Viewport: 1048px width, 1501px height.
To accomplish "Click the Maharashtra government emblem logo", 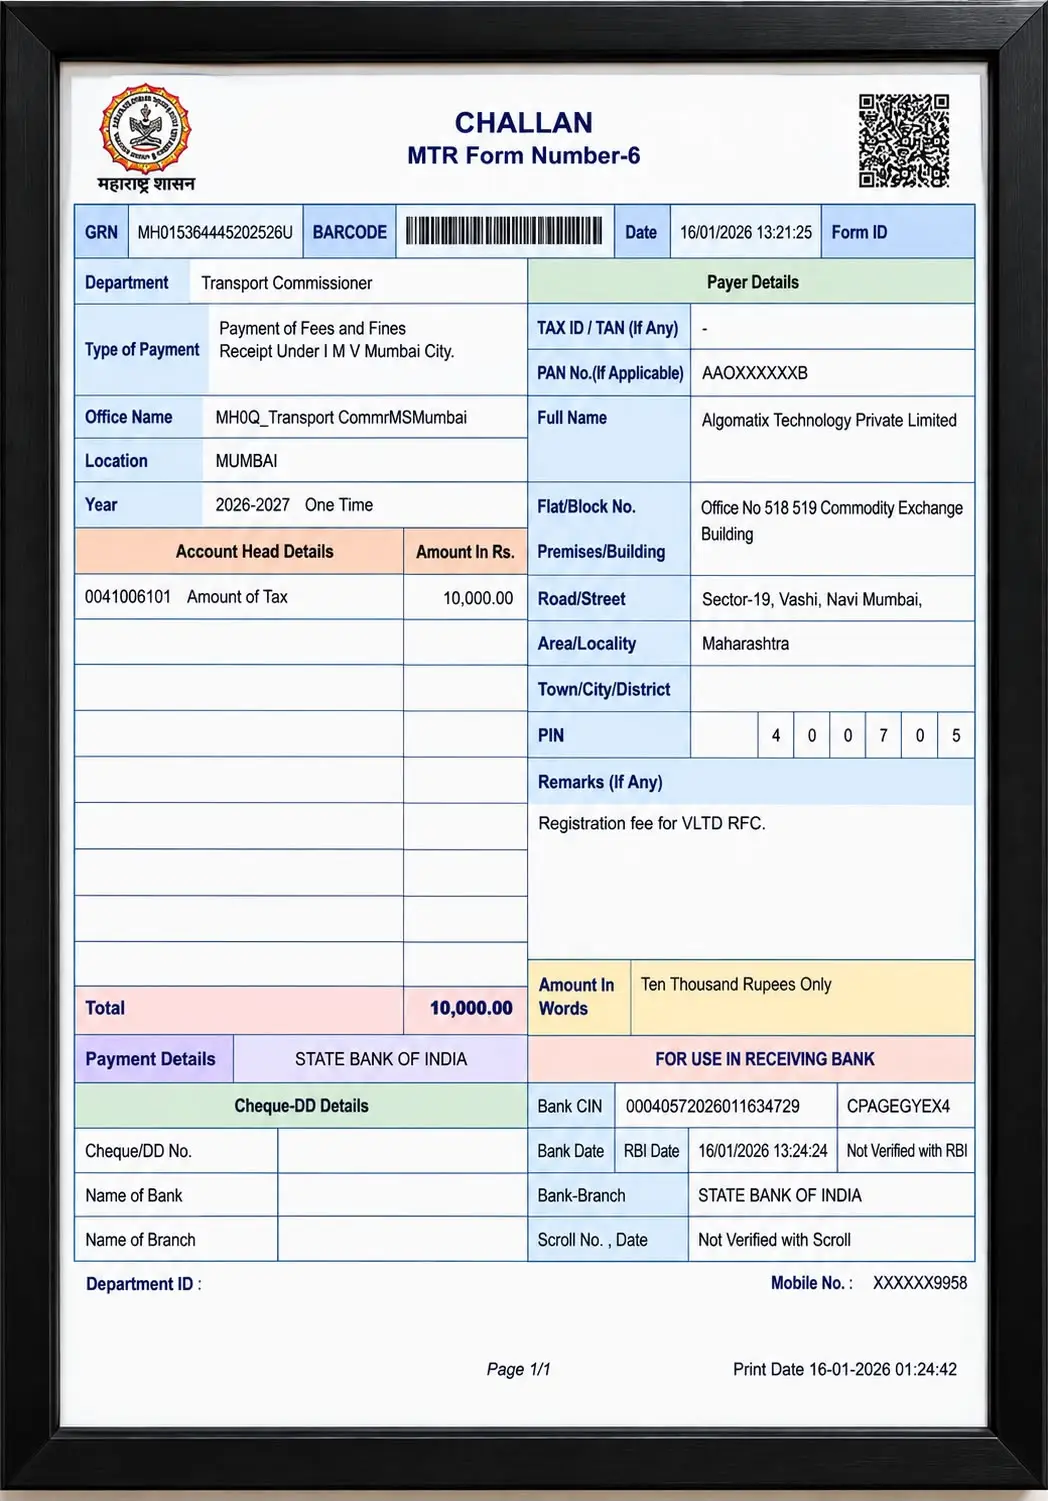I will (146, 138).
